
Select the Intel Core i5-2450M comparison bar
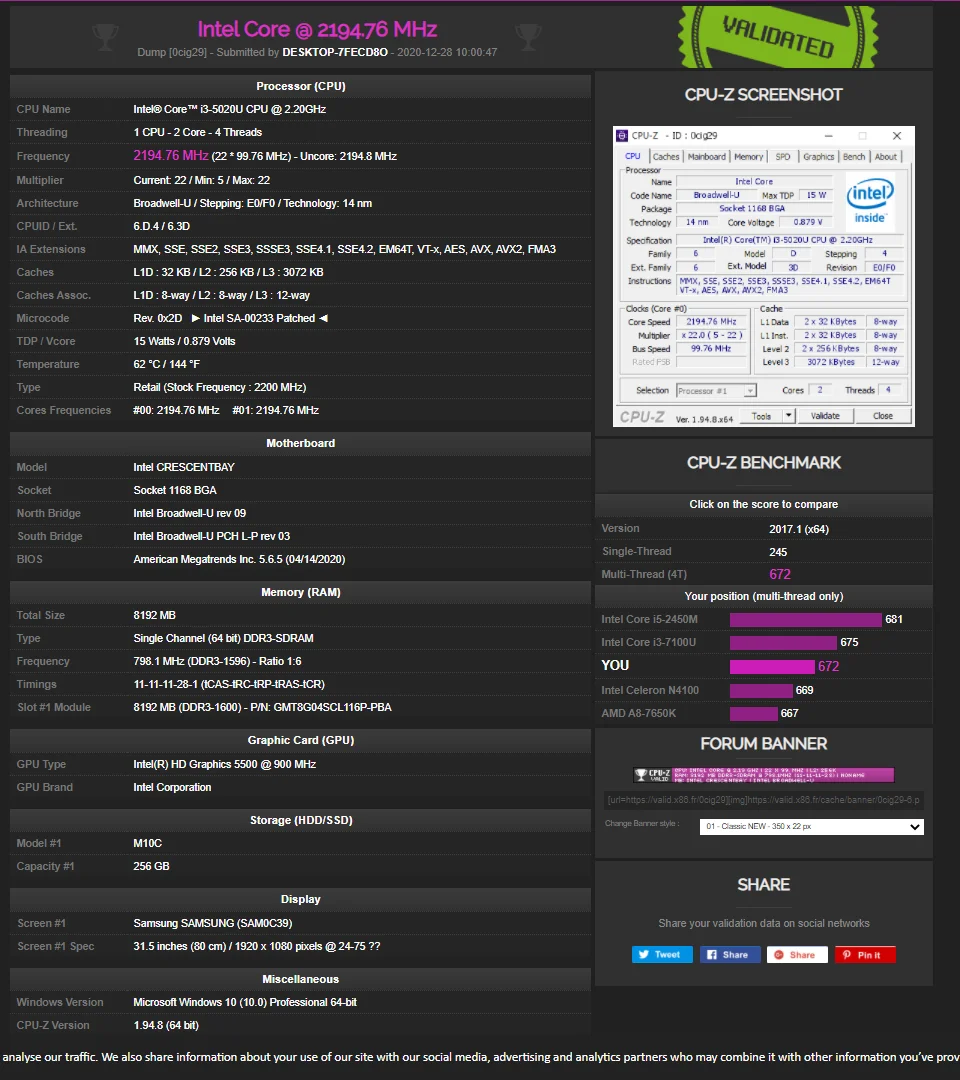tap(806, 619)
